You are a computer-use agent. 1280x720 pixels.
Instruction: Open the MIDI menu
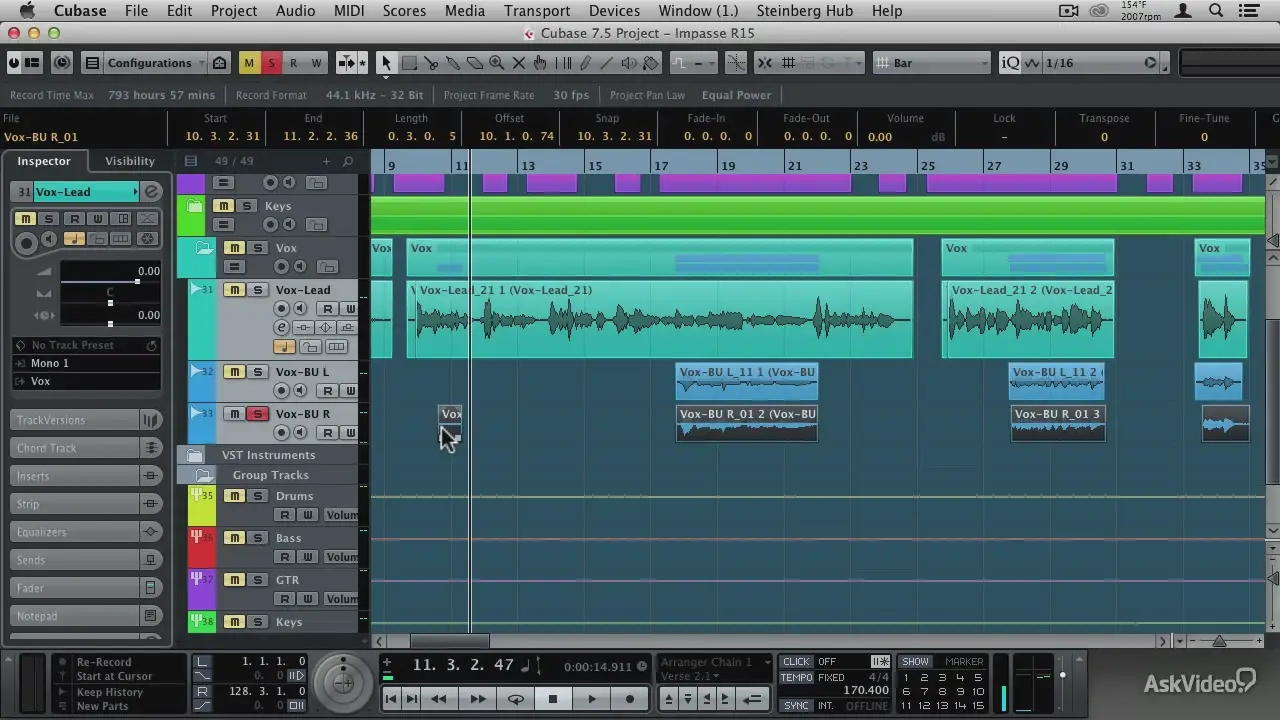click(348, 11)
